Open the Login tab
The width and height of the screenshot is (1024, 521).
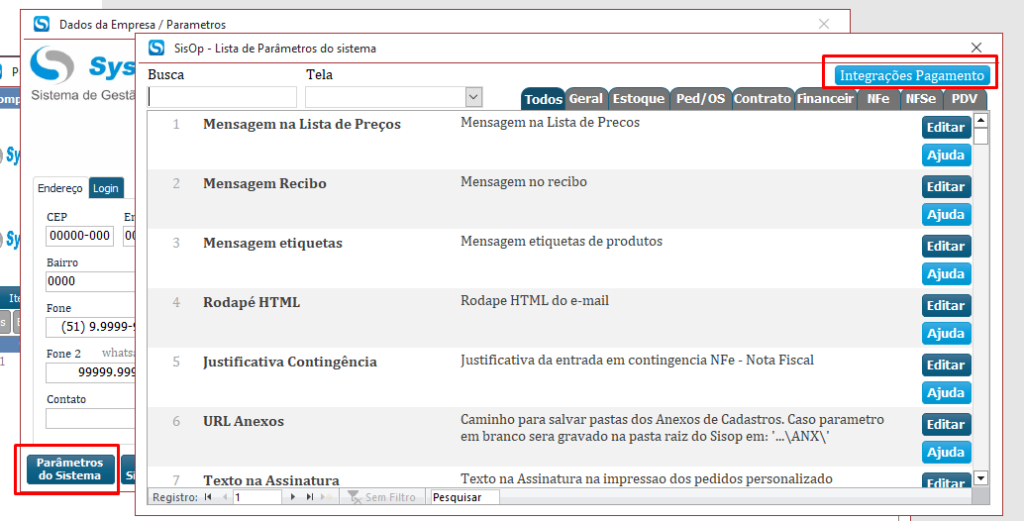[106, 188]
